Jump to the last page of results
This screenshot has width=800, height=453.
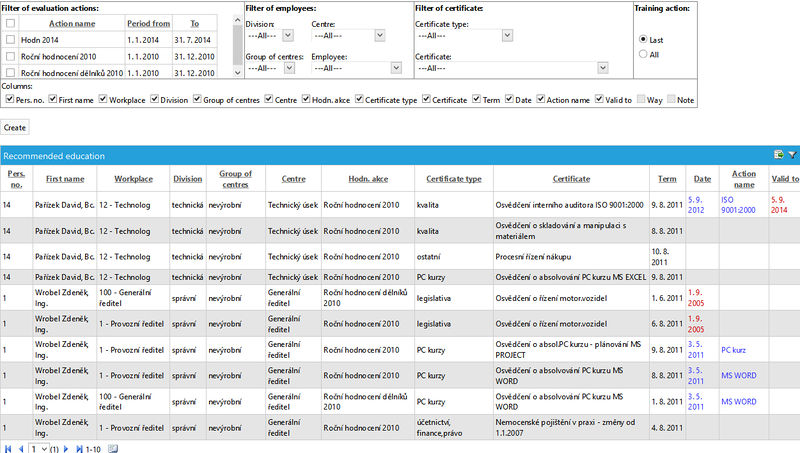(79, 449)
